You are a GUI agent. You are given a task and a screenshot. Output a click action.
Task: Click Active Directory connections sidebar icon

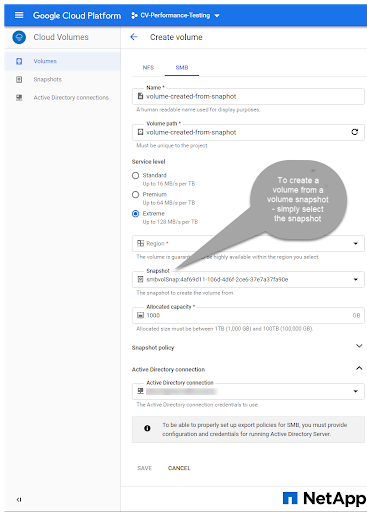[x=19, y=98]
